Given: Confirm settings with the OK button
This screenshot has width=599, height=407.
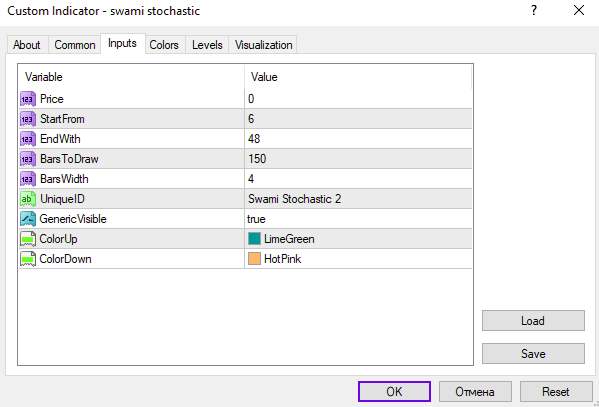Looking at the screenshot, I should [394, 392].
